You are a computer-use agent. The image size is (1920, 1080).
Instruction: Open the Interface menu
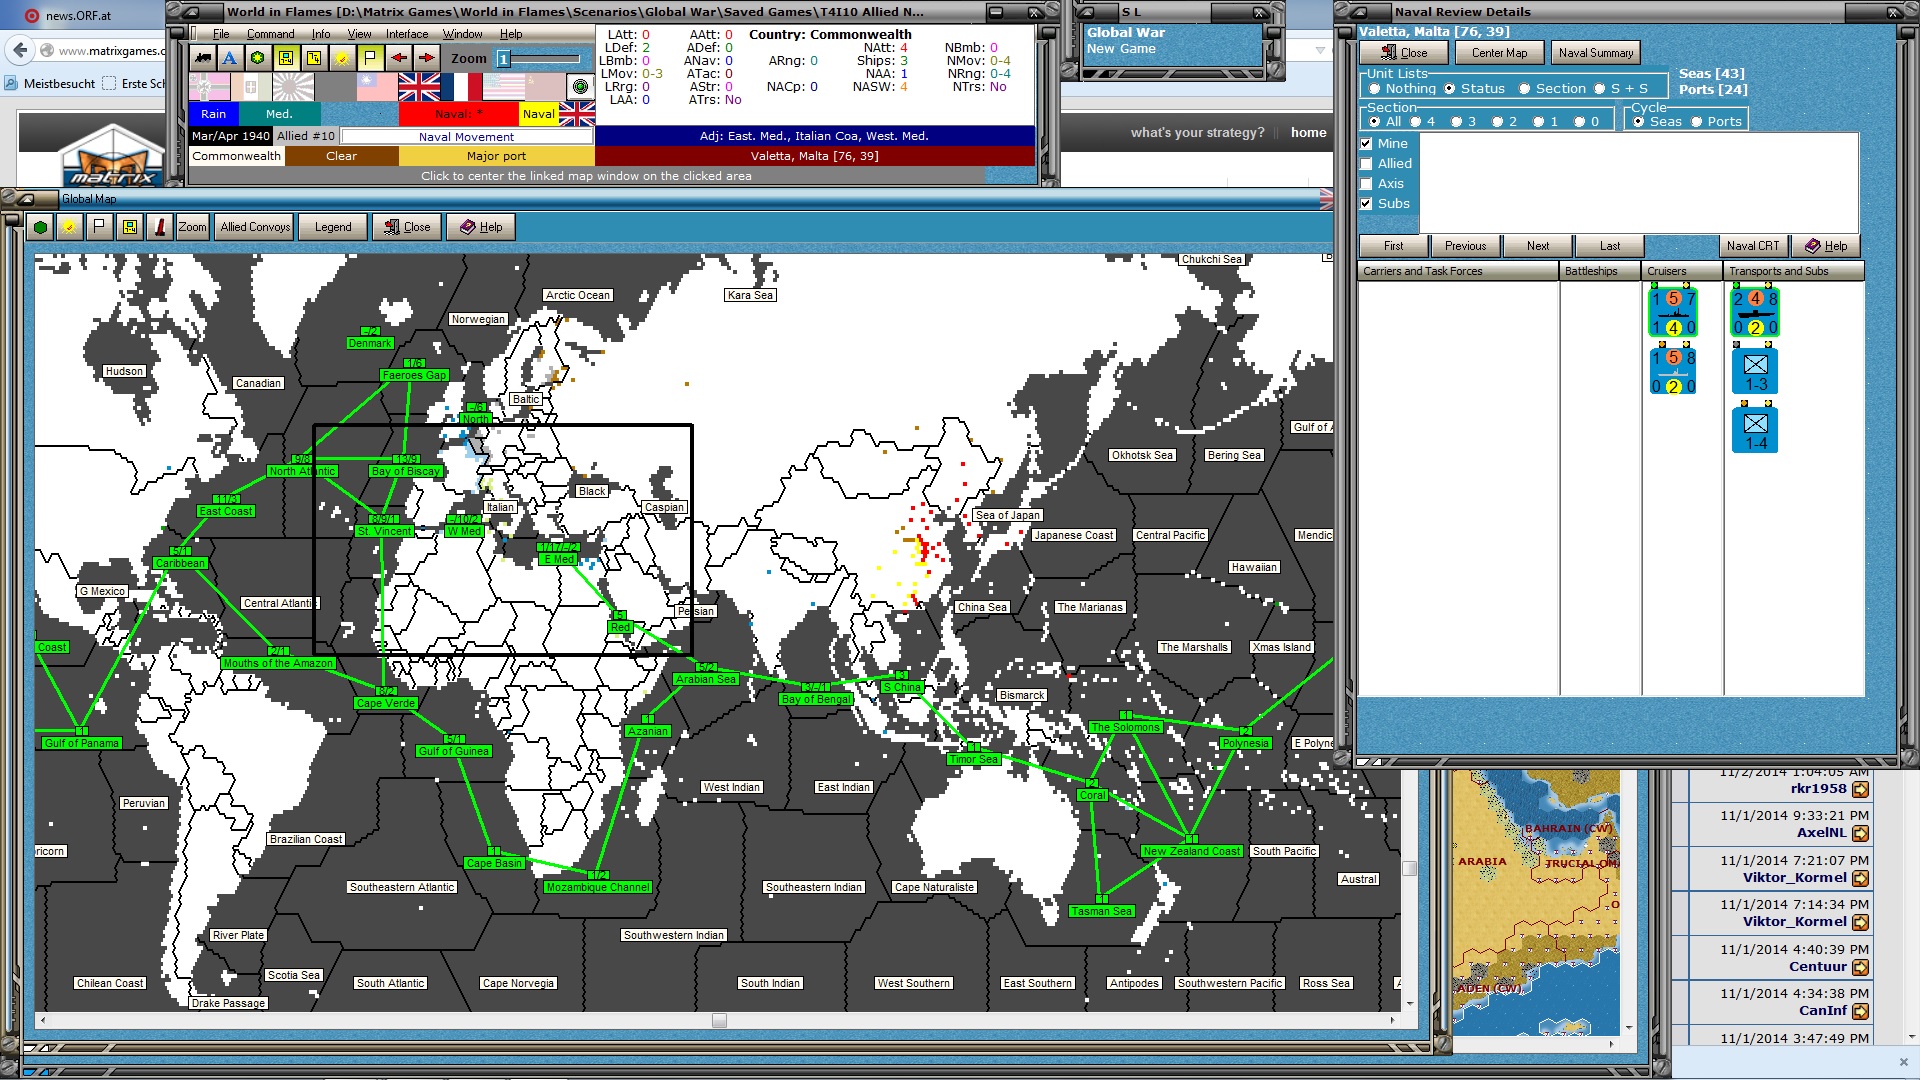(x=407, y=34)
